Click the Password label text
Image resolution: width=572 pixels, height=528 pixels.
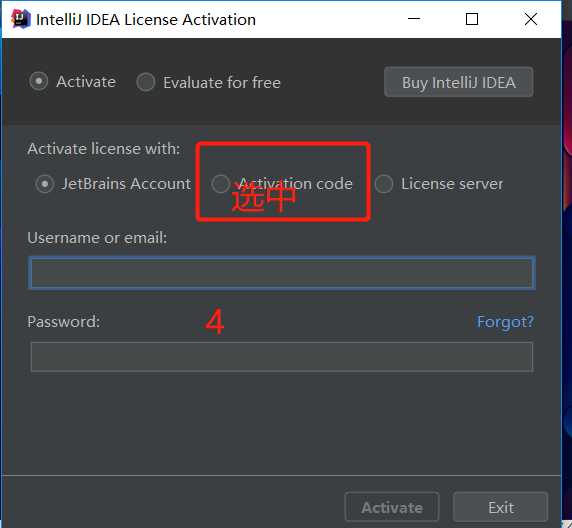(63, 322)
